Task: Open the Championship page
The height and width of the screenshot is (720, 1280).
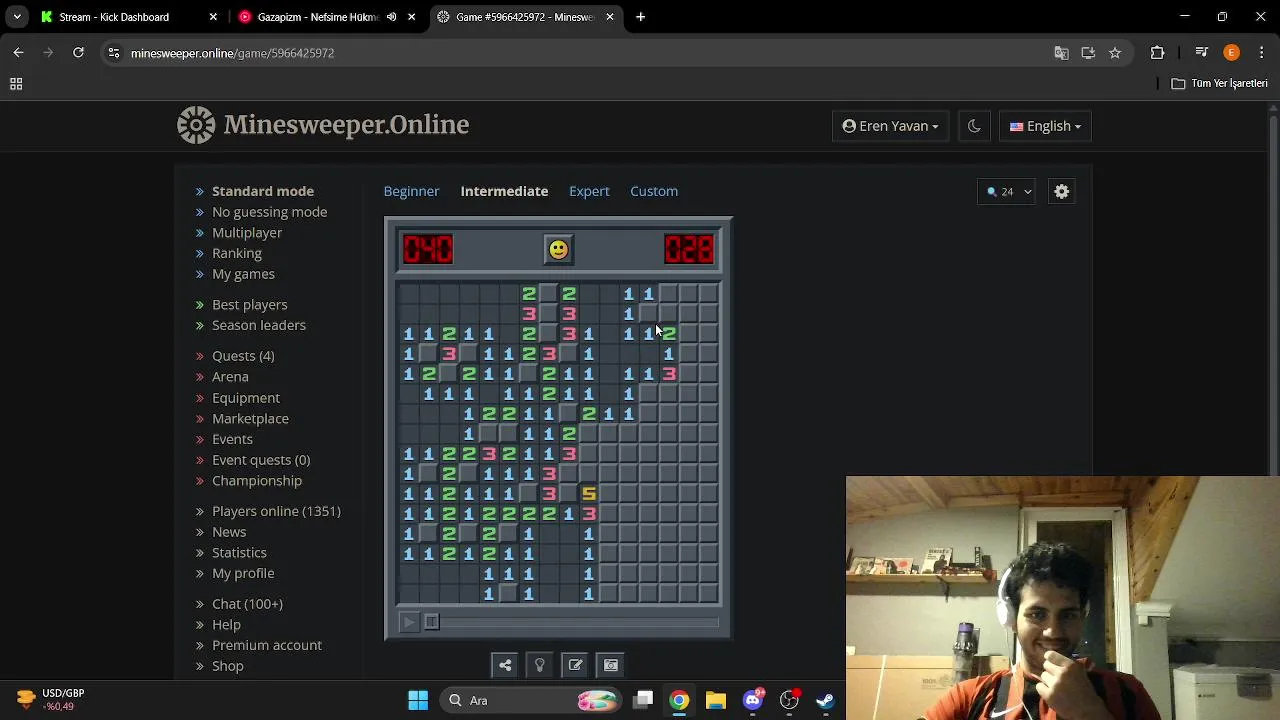Action: point(257,481)
